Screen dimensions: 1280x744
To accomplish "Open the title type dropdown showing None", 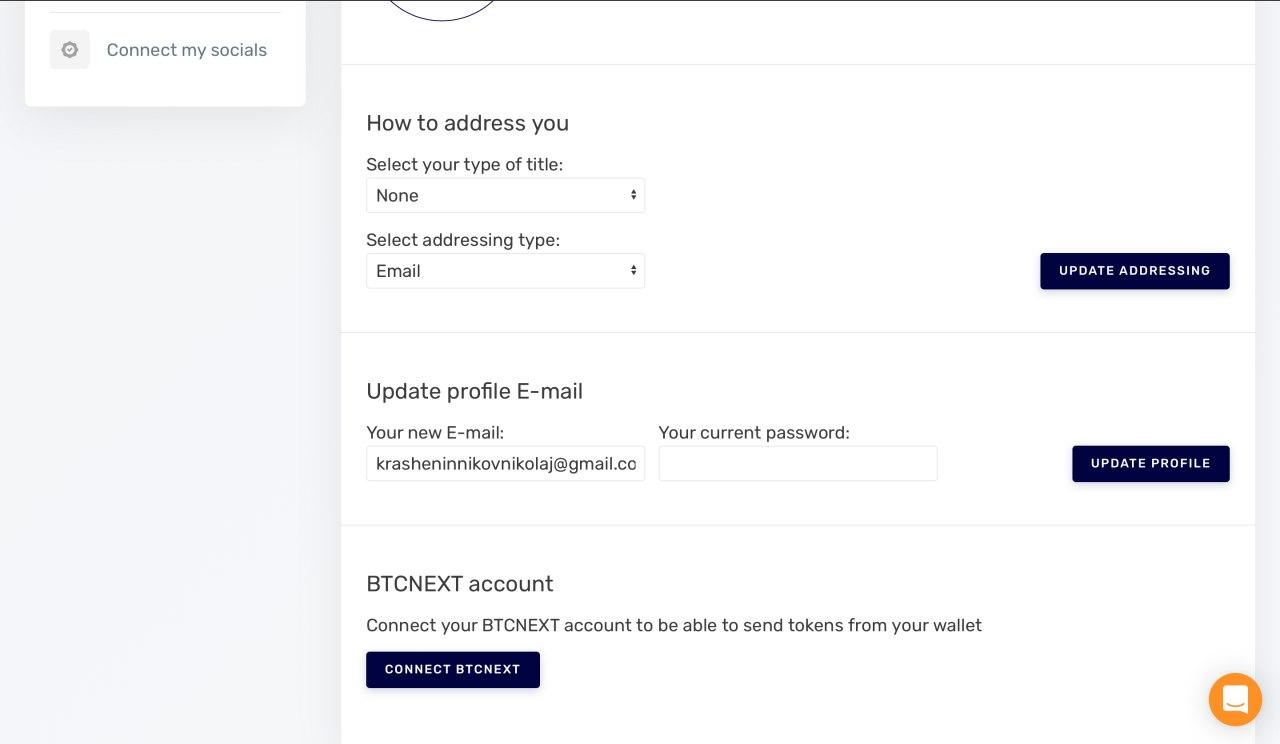I will (x=505, y=195).
